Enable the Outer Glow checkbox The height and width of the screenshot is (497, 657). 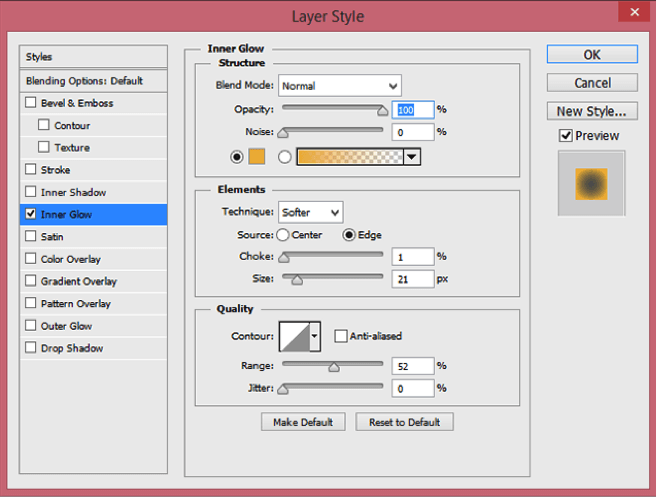point(31,326)
